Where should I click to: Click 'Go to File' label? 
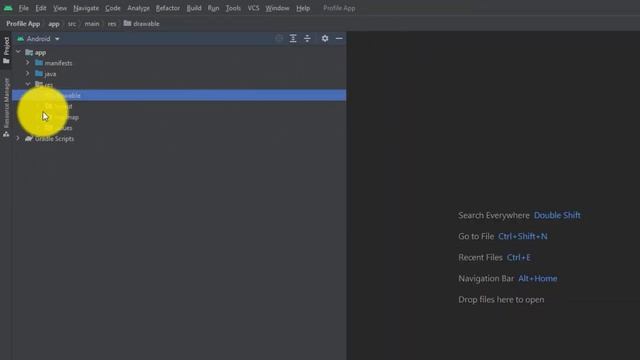[x=476, y=236]
